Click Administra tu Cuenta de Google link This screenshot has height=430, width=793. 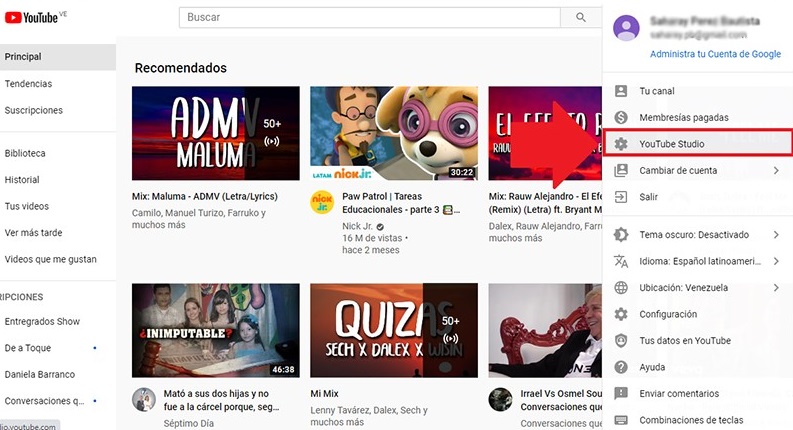(x=714, y=54)
